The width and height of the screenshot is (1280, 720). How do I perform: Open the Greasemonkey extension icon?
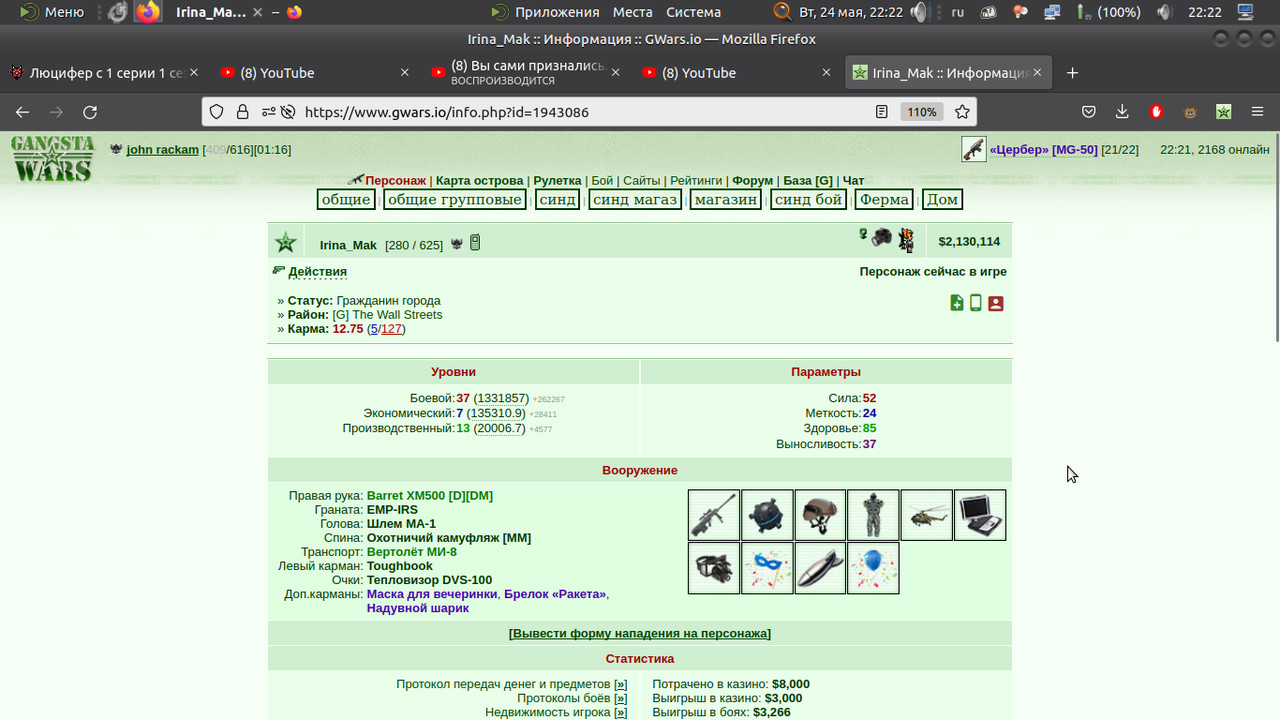(x=1191, y=112)
